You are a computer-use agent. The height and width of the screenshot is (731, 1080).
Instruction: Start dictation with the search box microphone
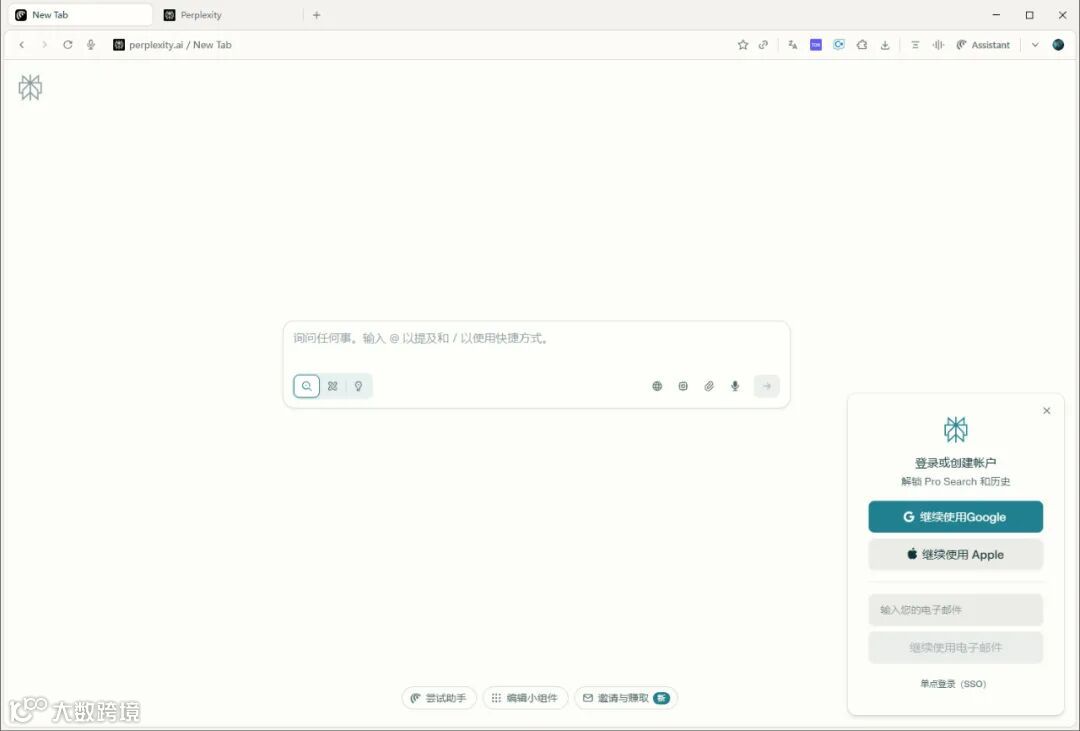[x=735, y=387]
